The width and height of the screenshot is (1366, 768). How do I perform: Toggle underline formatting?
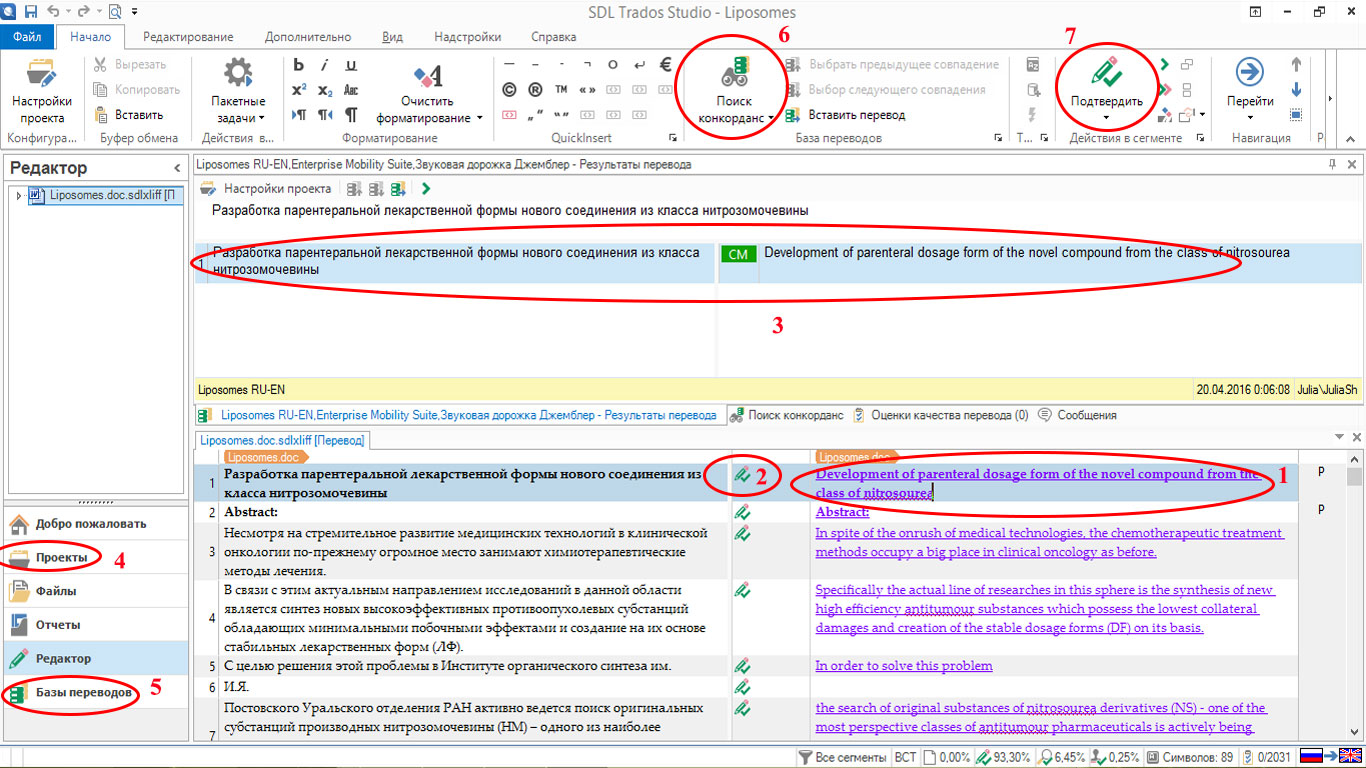pyautogui.click(x=351, y=65)
